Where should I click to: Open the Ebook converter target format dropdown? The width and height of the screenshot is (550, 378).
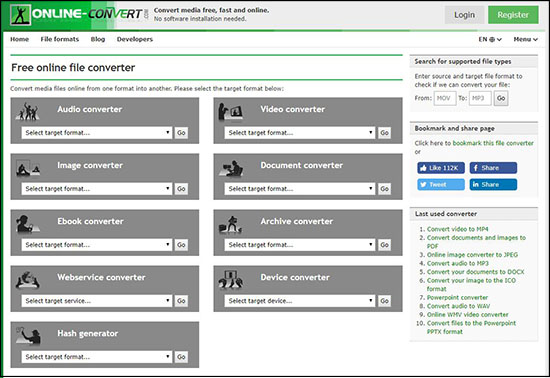pyautogui.click(x=97, y=245)
